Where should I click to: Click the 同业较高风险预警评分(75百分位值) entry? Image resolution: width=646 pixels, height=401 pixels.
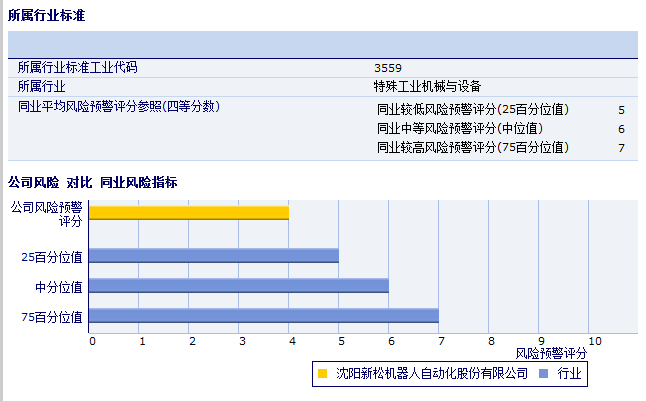click(473, 148)
